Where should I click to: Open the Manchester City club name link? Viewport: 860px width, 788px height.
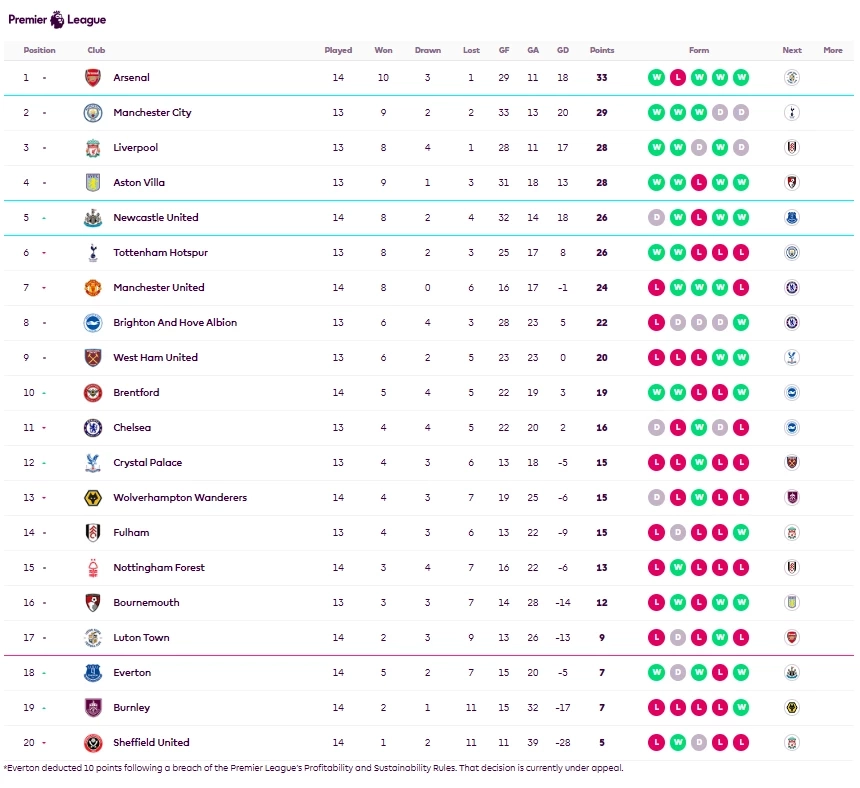(x=152, y=113)
